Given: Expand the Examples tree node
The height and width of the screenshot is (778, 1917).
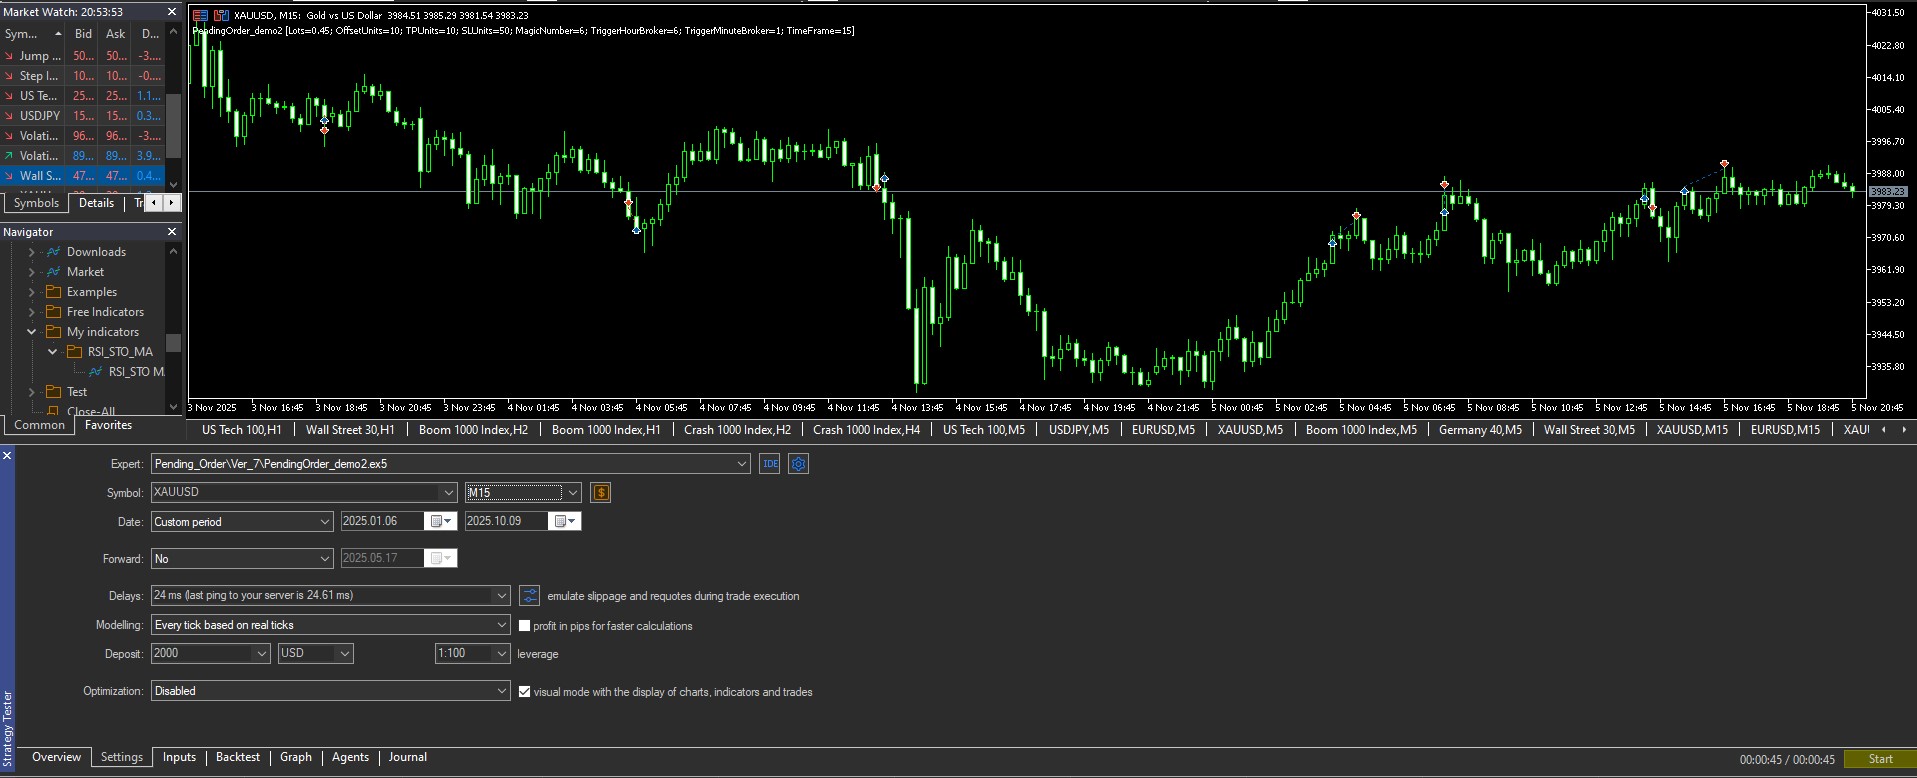Looking at the screenshot, I should (32, 292).
